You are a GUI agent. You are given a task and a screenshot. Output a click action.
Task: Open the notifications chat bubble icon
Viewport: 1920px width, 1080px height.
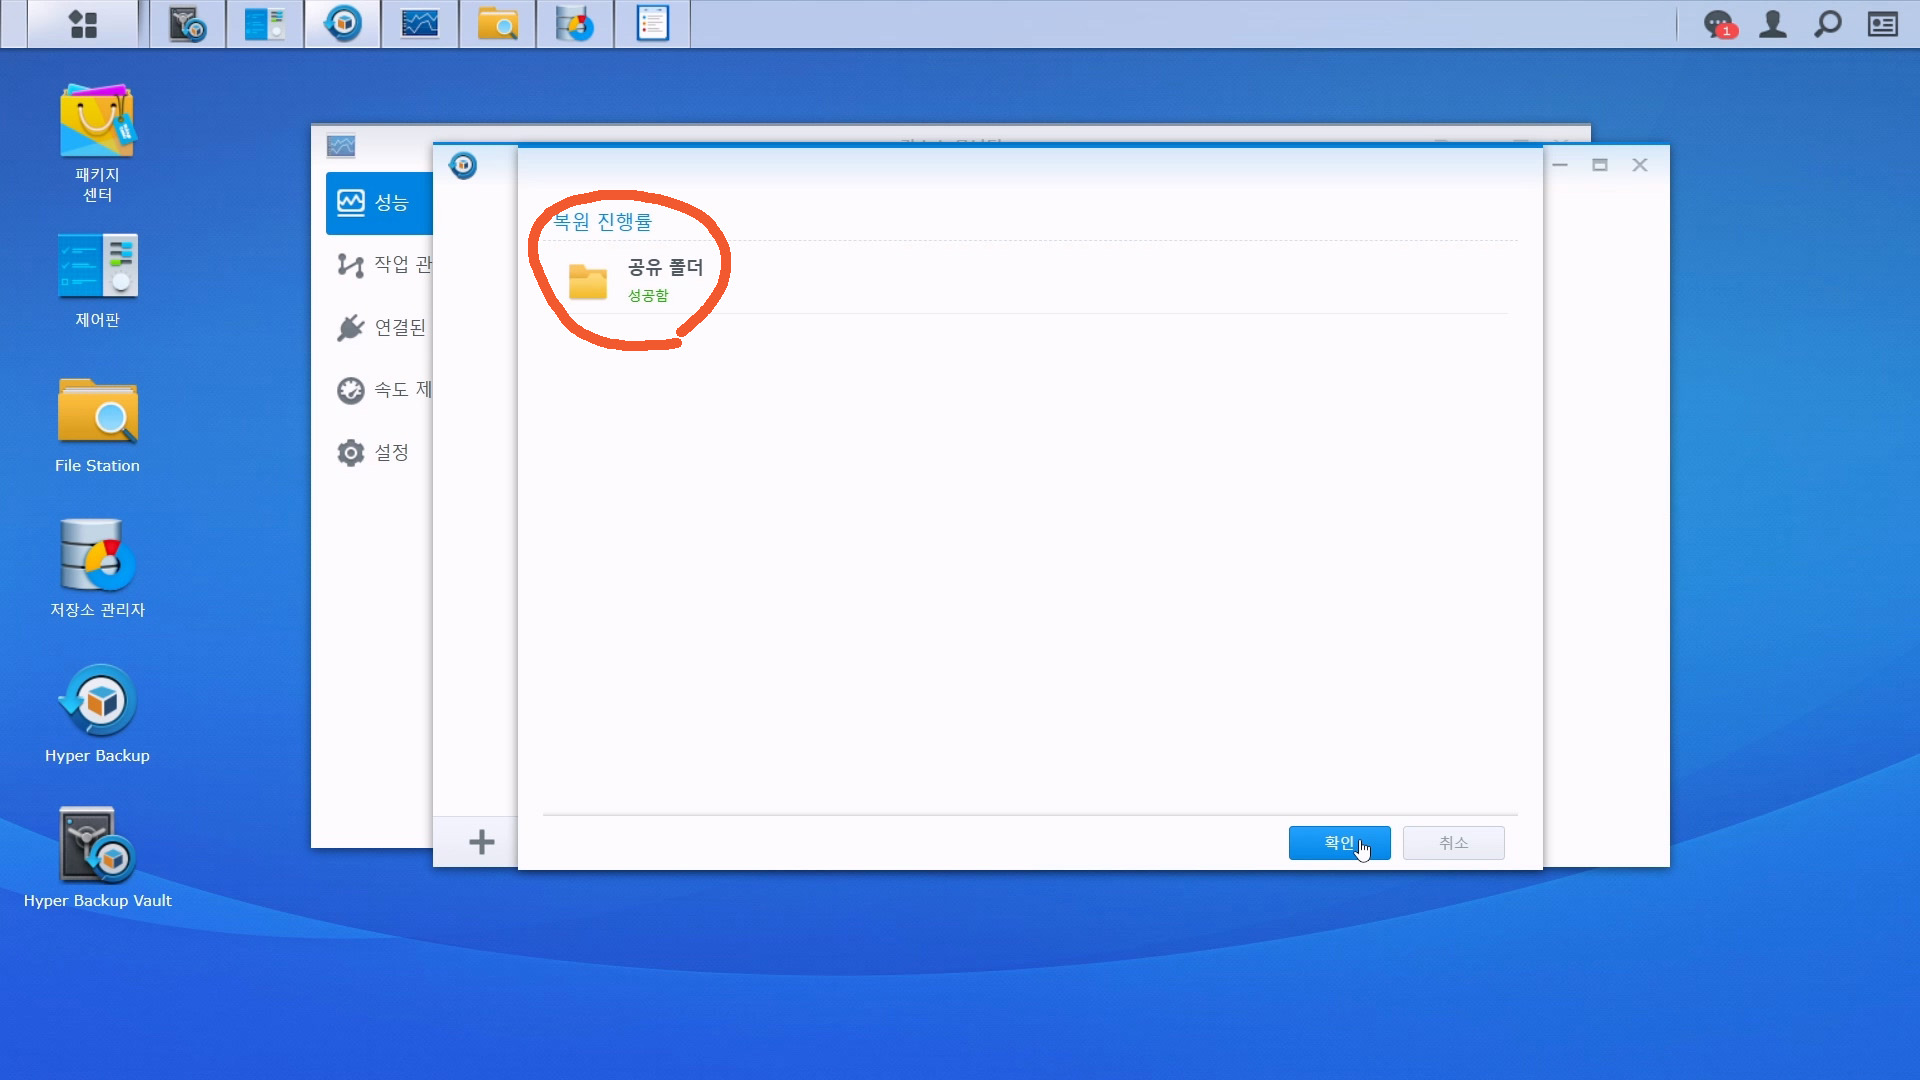click(x=1719, y=24)
